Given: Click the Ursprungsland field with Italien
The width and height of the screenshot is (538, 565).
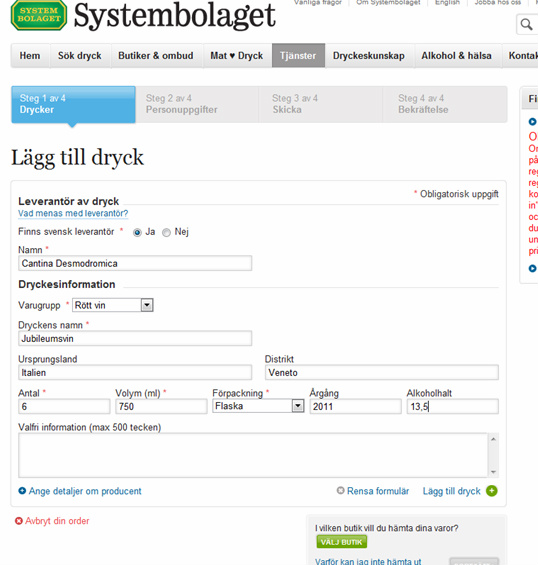Looking at the screenshot, I should click(135, 373).
